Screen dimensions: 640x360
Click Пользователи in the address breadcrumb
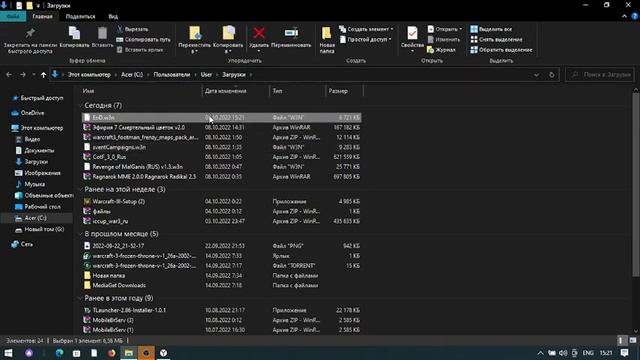172,75
